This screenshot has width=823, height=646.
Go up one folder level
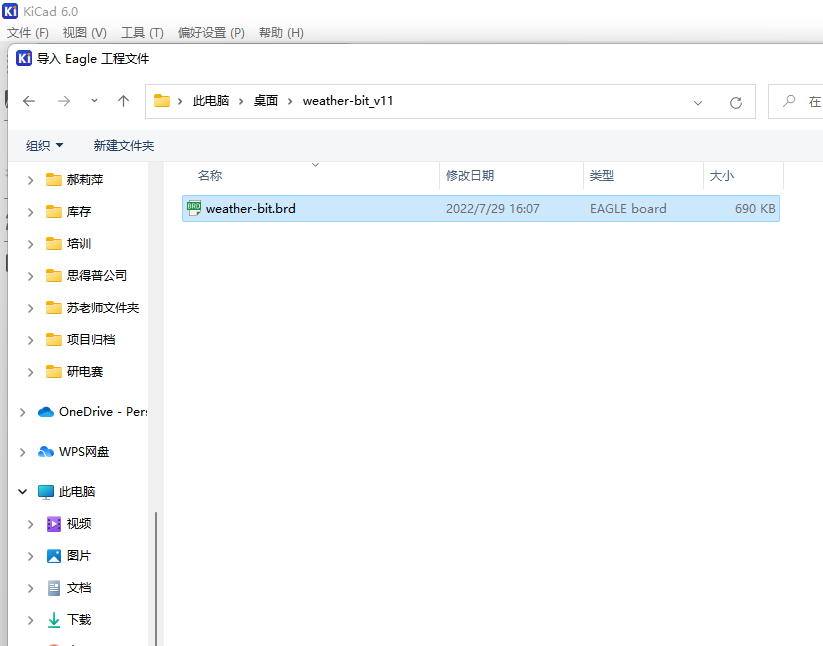tap(123, 101)
